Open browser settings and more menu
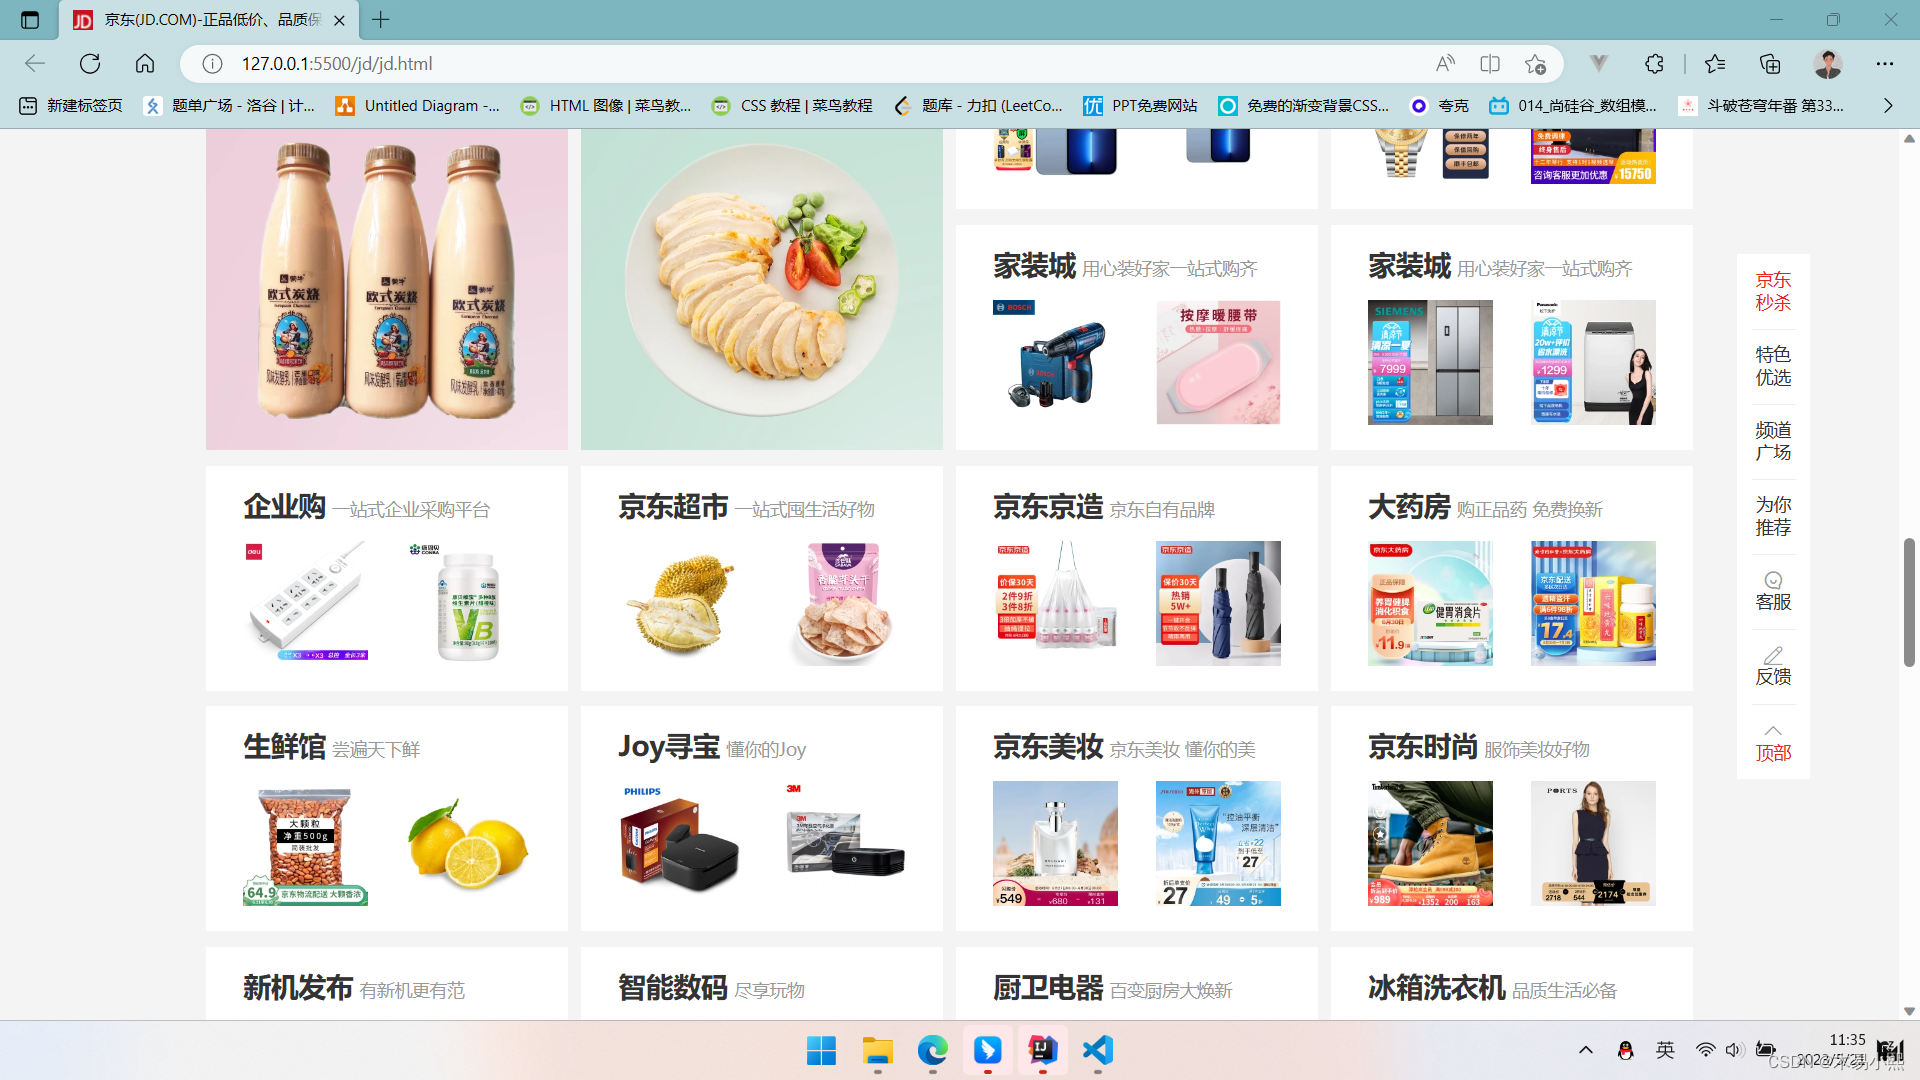 point(1885,64)
